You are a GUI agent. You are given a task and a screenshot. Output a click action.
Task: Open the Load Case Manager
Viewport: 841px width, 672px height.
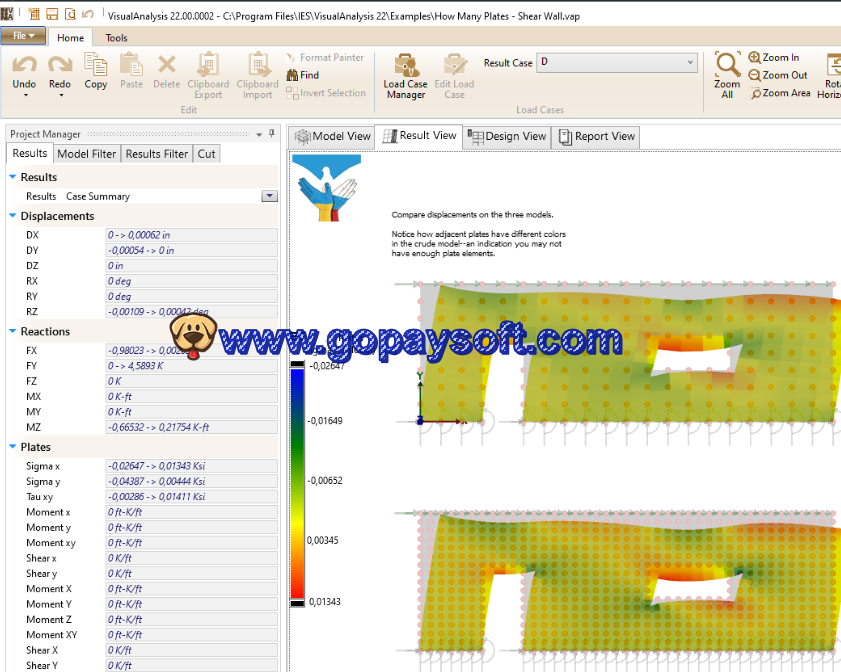click(x=405, y=76)
